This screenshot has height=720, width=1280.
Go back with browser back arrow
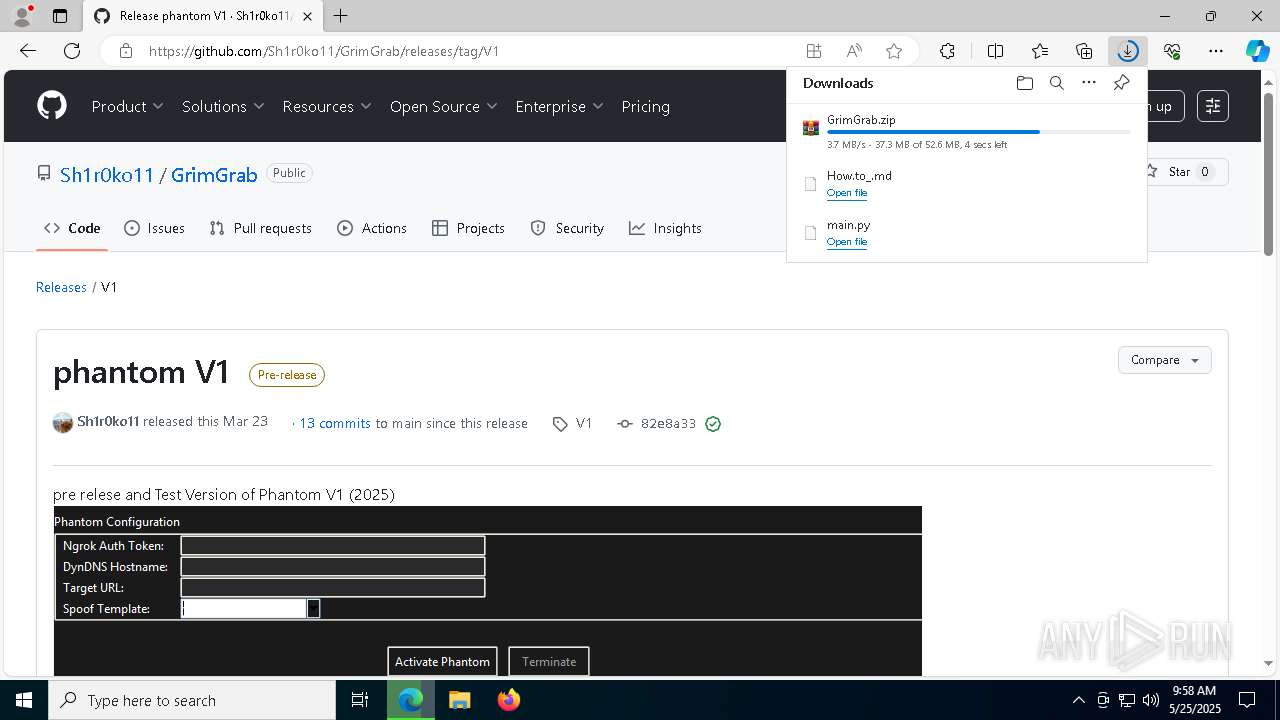(28, 51)
